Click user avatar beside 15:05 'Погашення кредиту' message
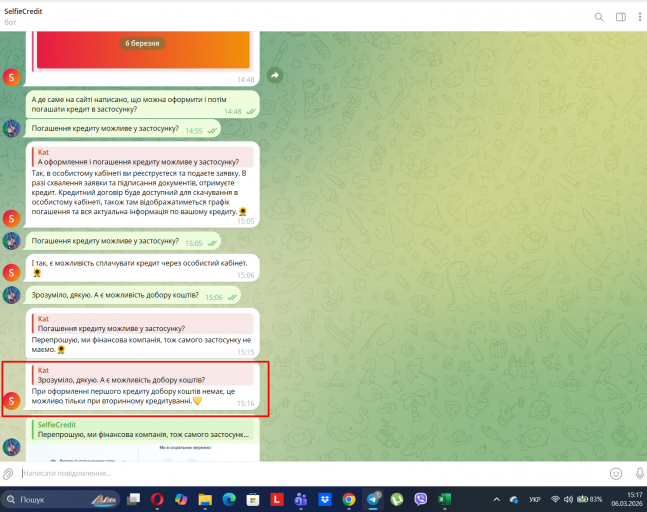The width and height of the screenshot is (647, 512). tap(12, 241)
